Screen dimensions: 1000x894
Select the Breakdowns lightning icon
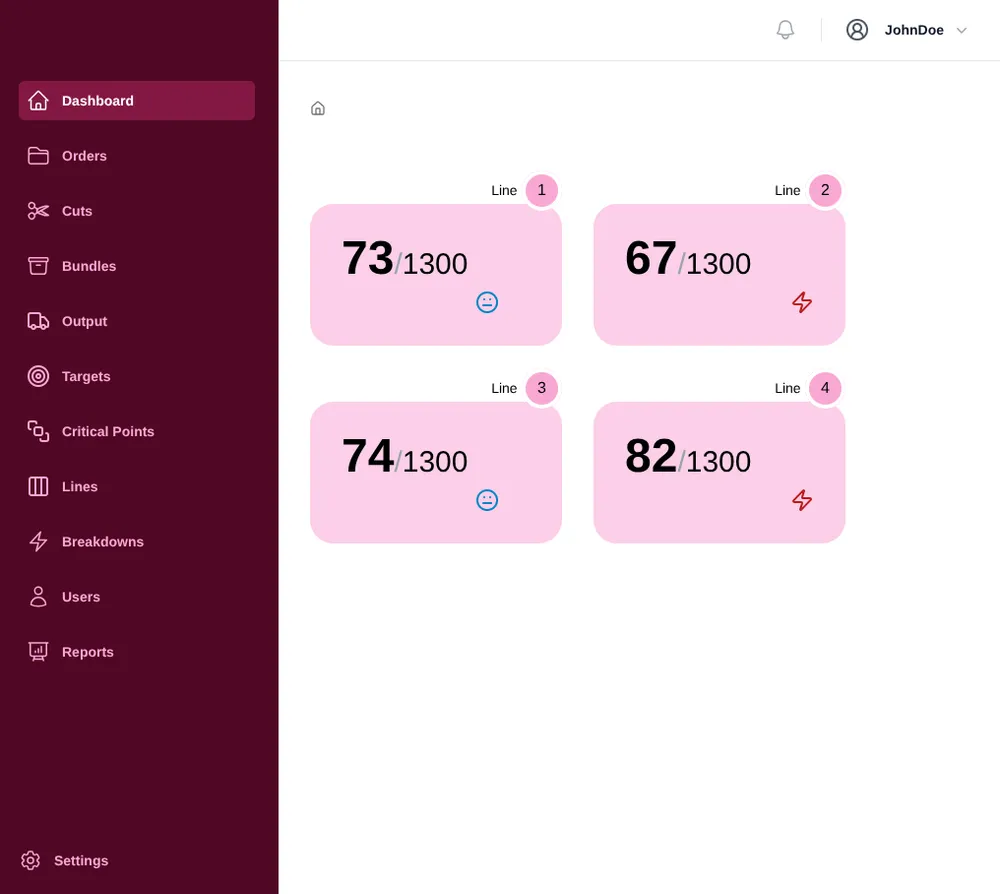[37, 540]
